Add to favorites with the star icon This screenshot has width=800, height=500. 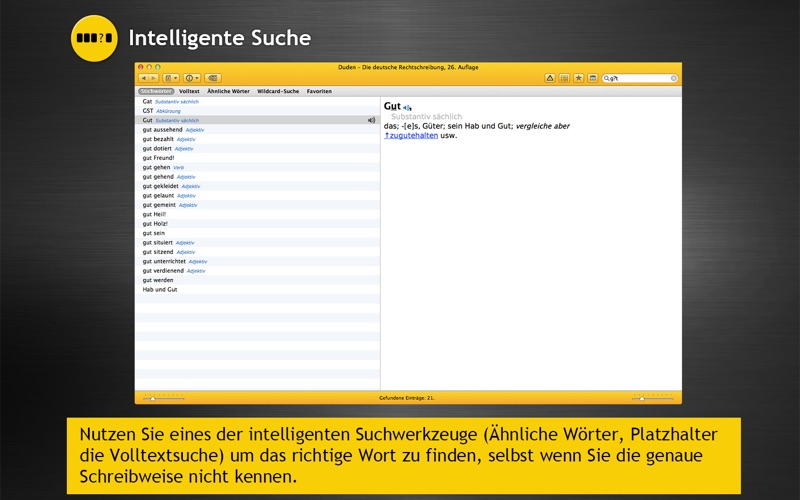click(579, 78)
